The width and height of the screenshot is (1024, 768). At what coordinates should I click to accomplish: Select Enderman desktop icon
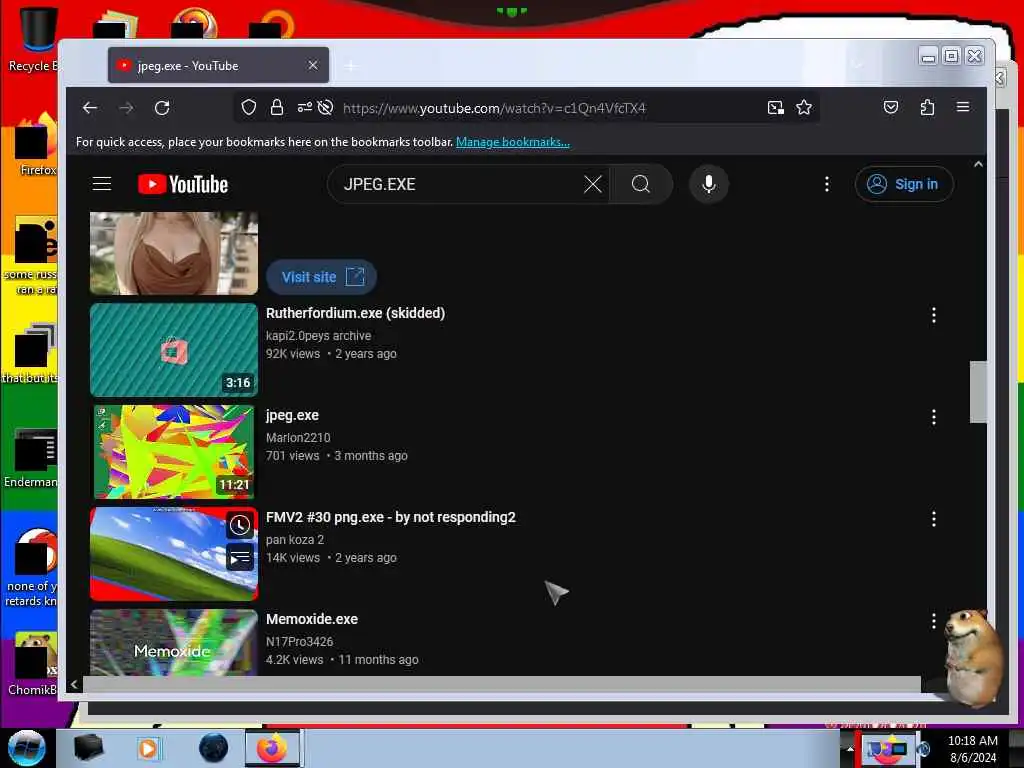pyautogui.click(x=31, y=457)
